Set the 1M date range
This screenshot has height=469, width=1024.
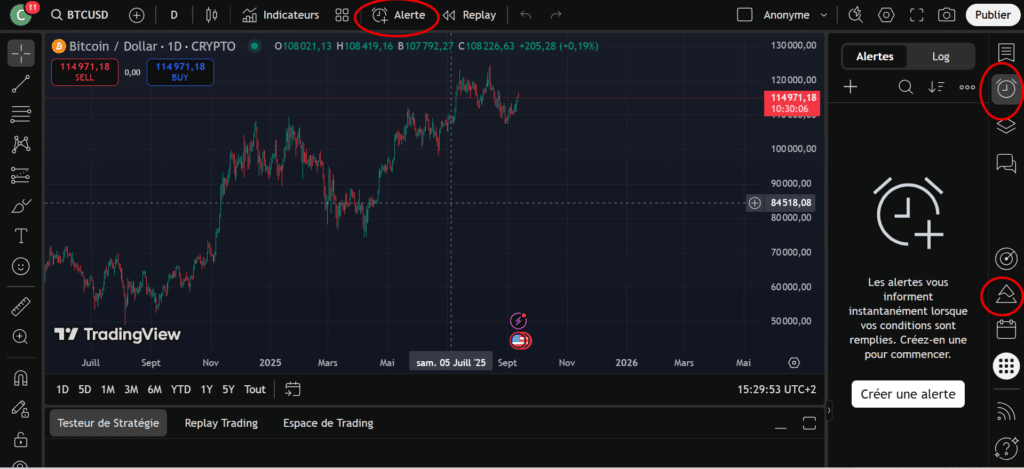tap(108, 389)
